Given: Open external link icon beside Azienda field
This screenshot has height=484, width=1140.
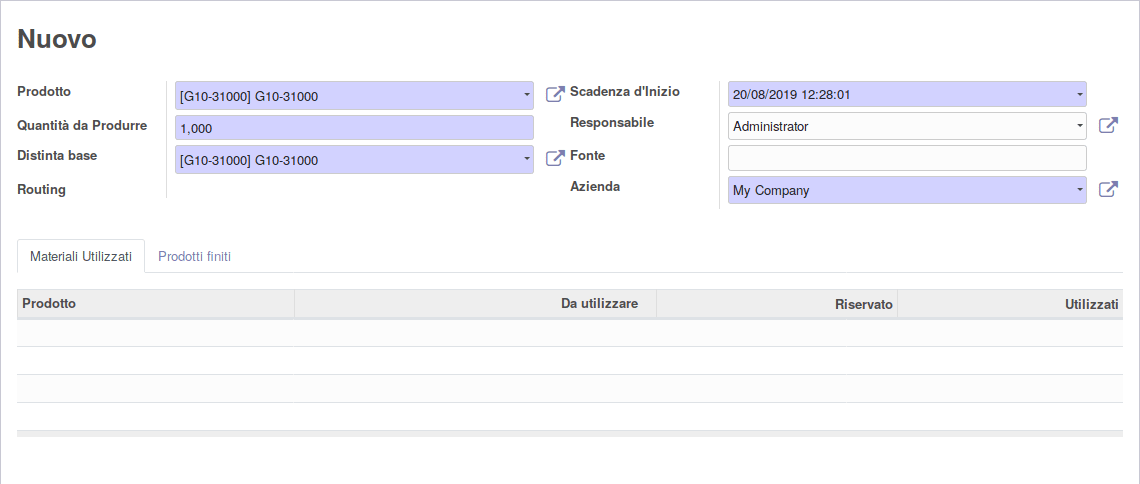Looking at the screenshot, I should [x=1107, y=190].
